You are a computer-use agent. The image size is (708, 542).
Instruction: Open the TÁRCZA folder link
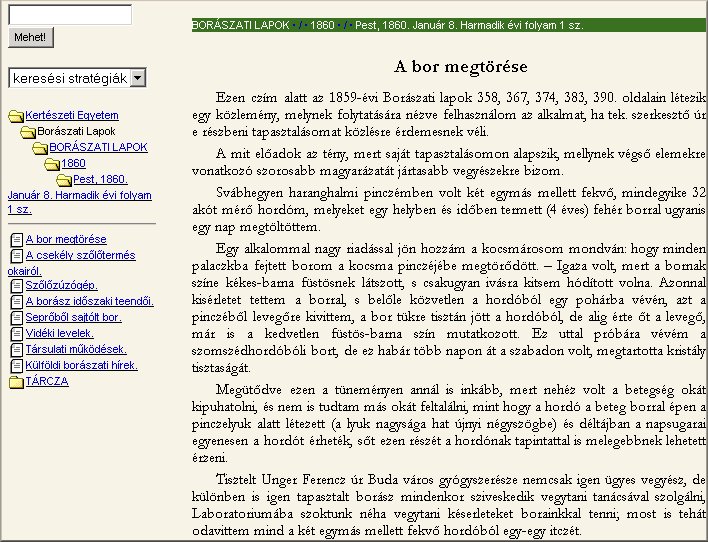click(x=47, y=381)
